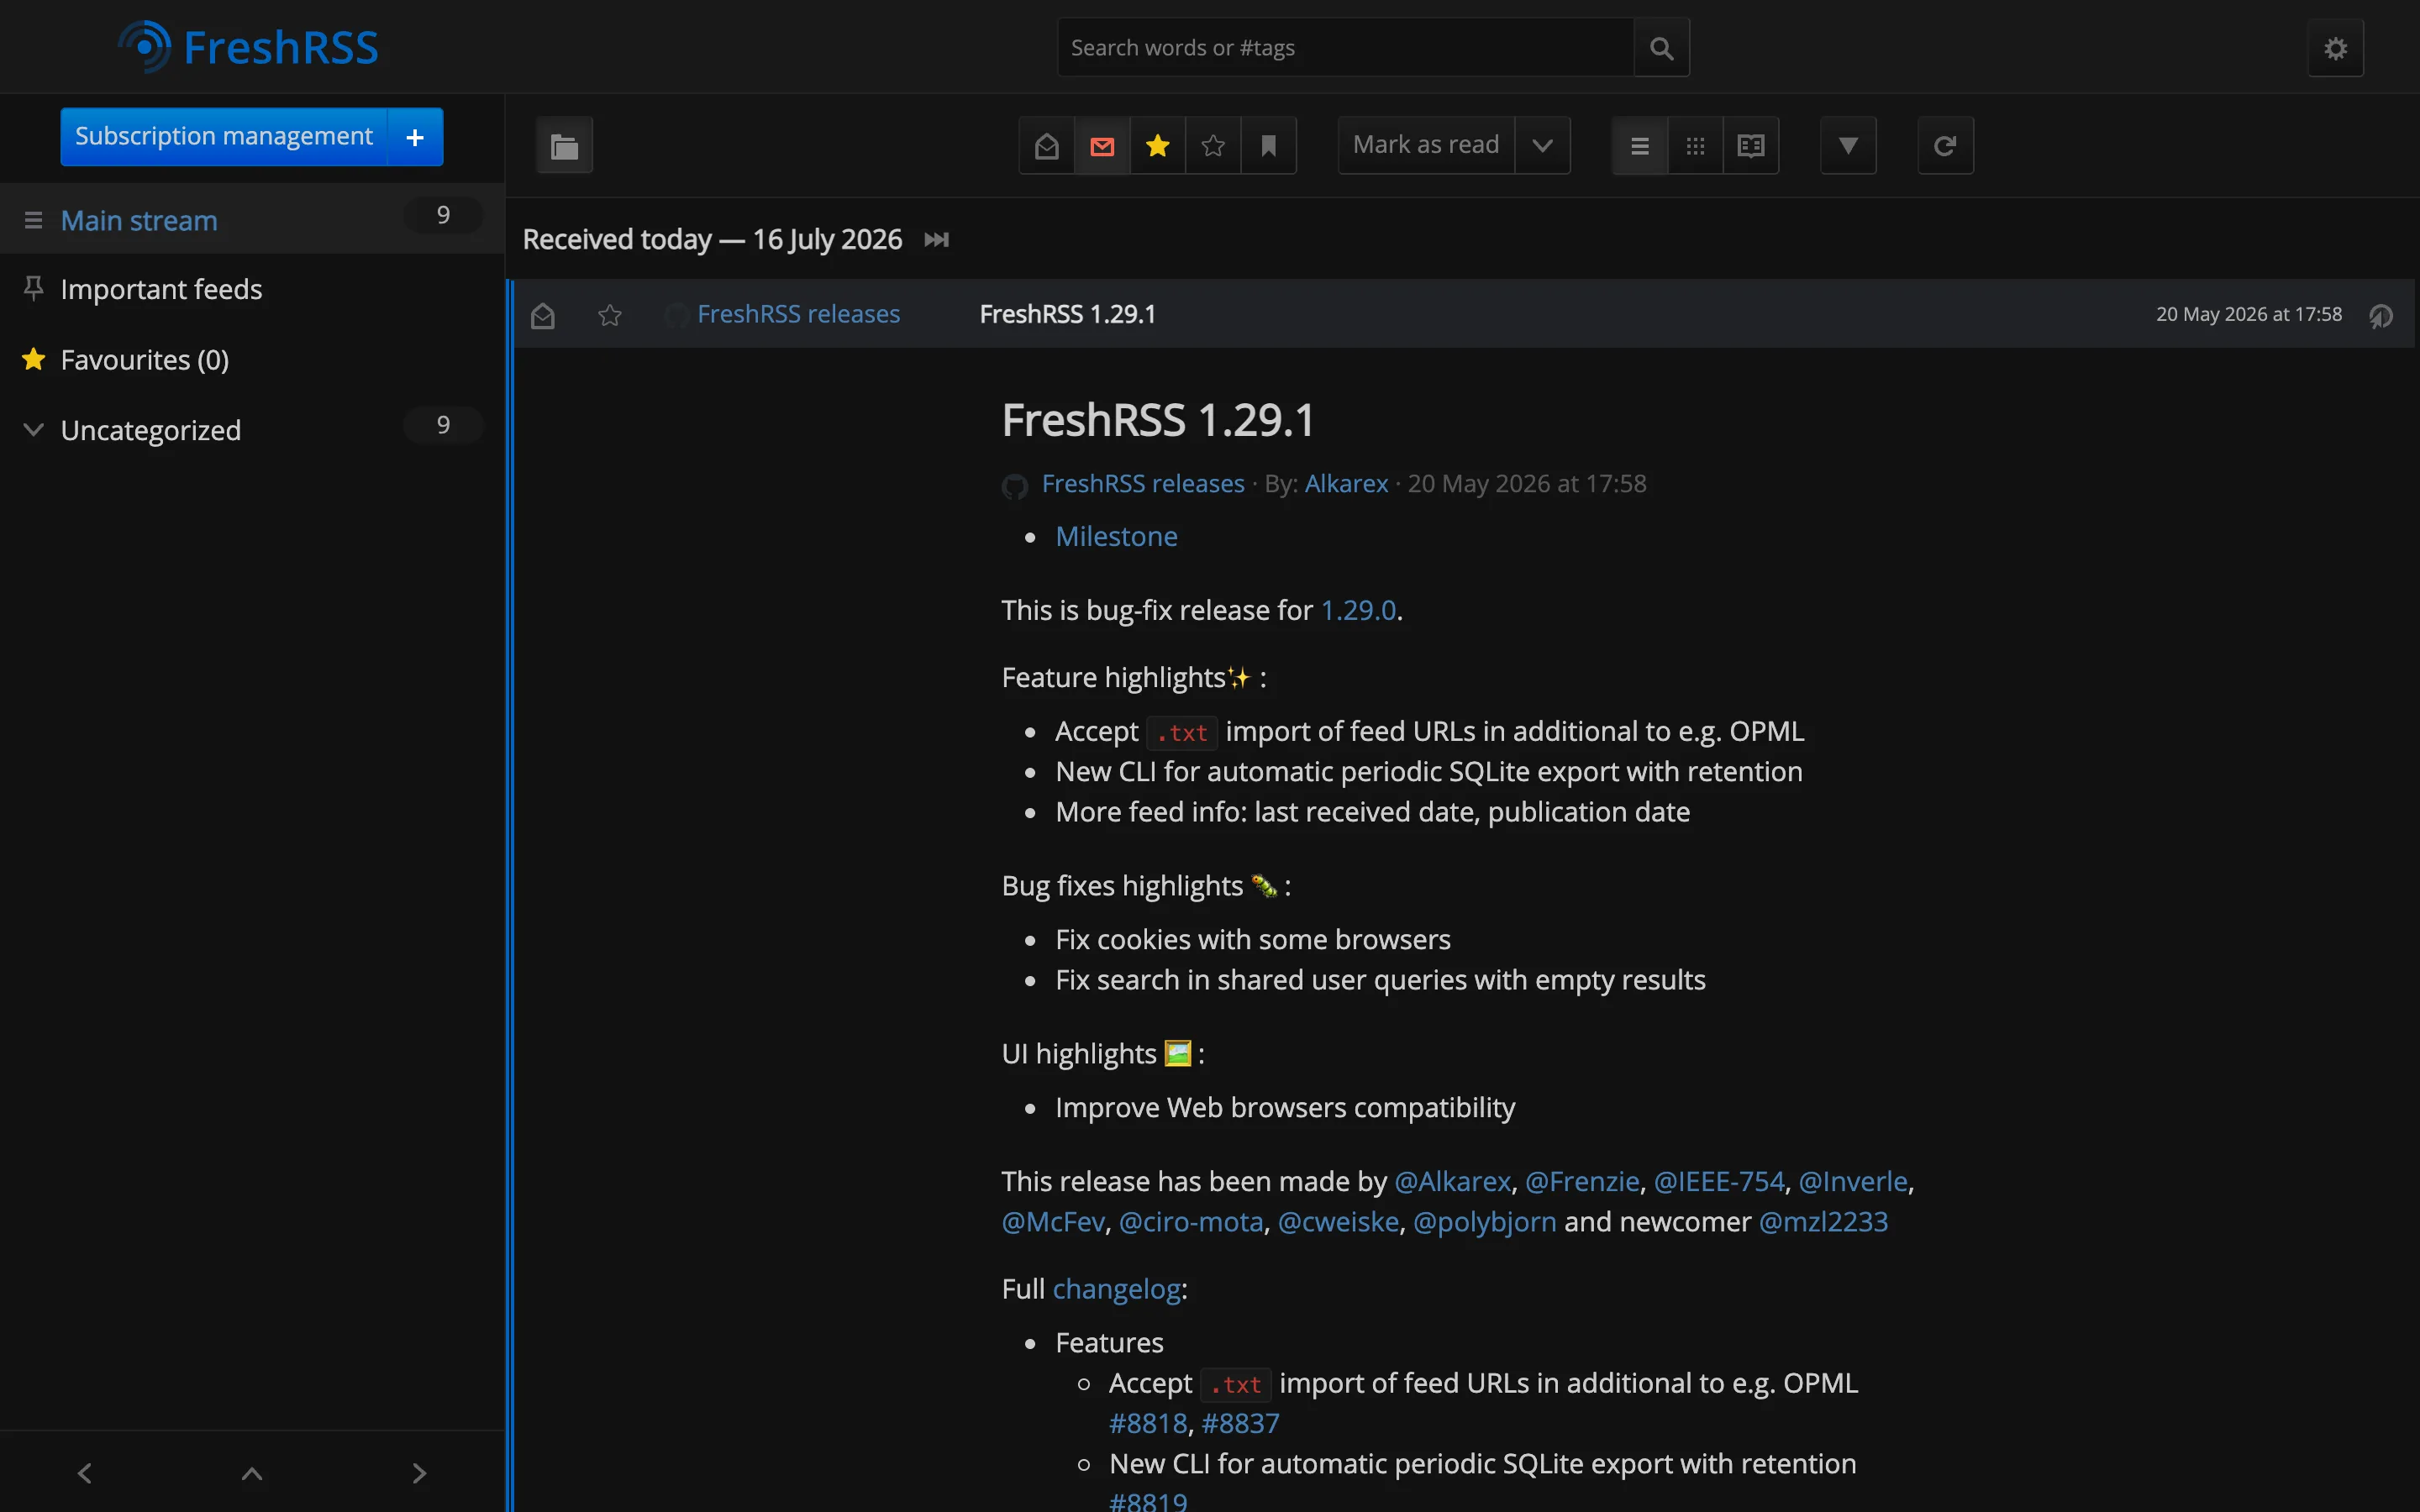Image resolution: width=2420 pixels, height=1512 pixels.
Task: Open FreshRSS releases link under article title
Action: point(1143,484)
